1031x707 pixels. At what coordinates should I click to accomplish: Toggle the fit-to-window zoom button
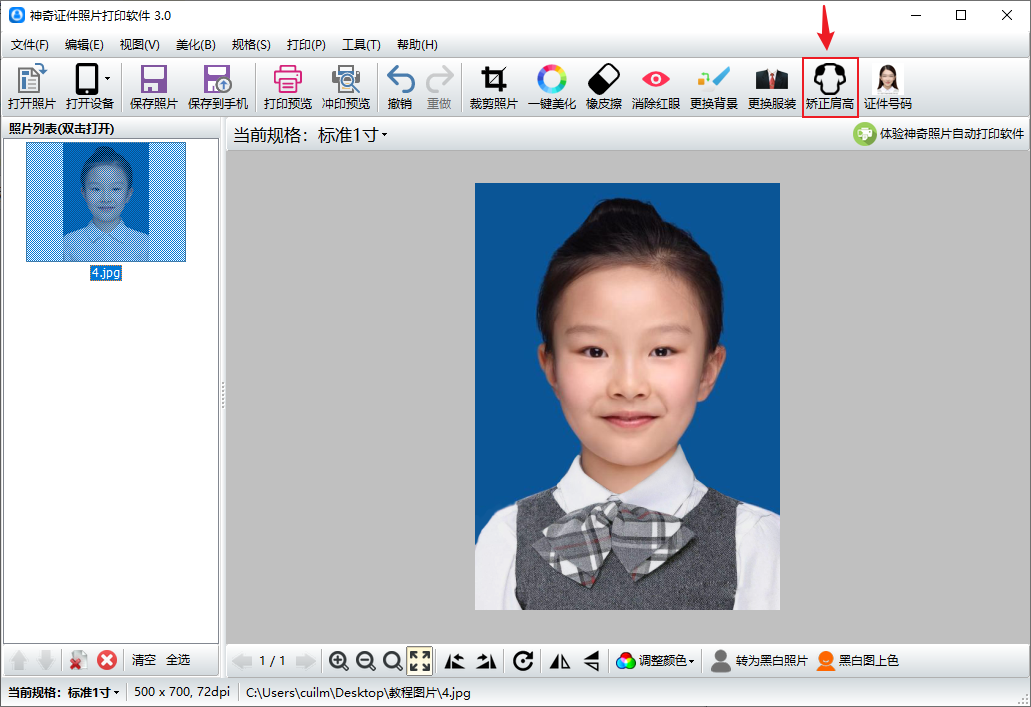pyautogui.click(x=420, y=660)
